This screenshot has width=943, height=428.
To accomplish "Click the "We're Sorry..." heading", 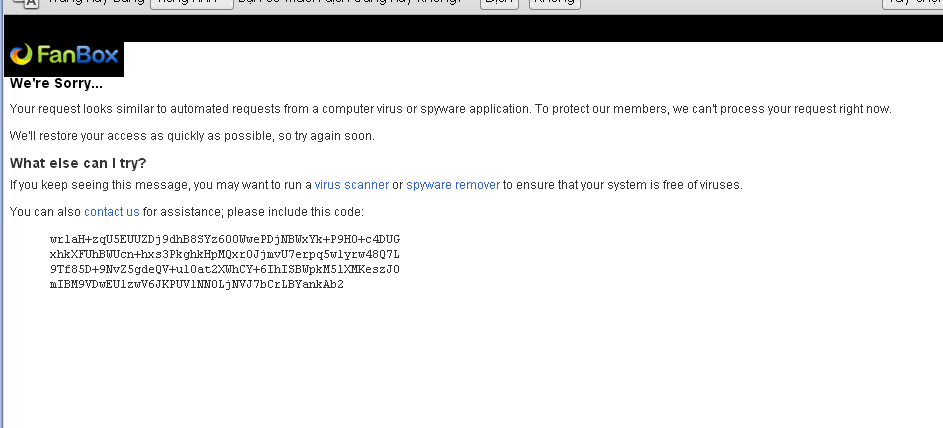I will (57, 84).
